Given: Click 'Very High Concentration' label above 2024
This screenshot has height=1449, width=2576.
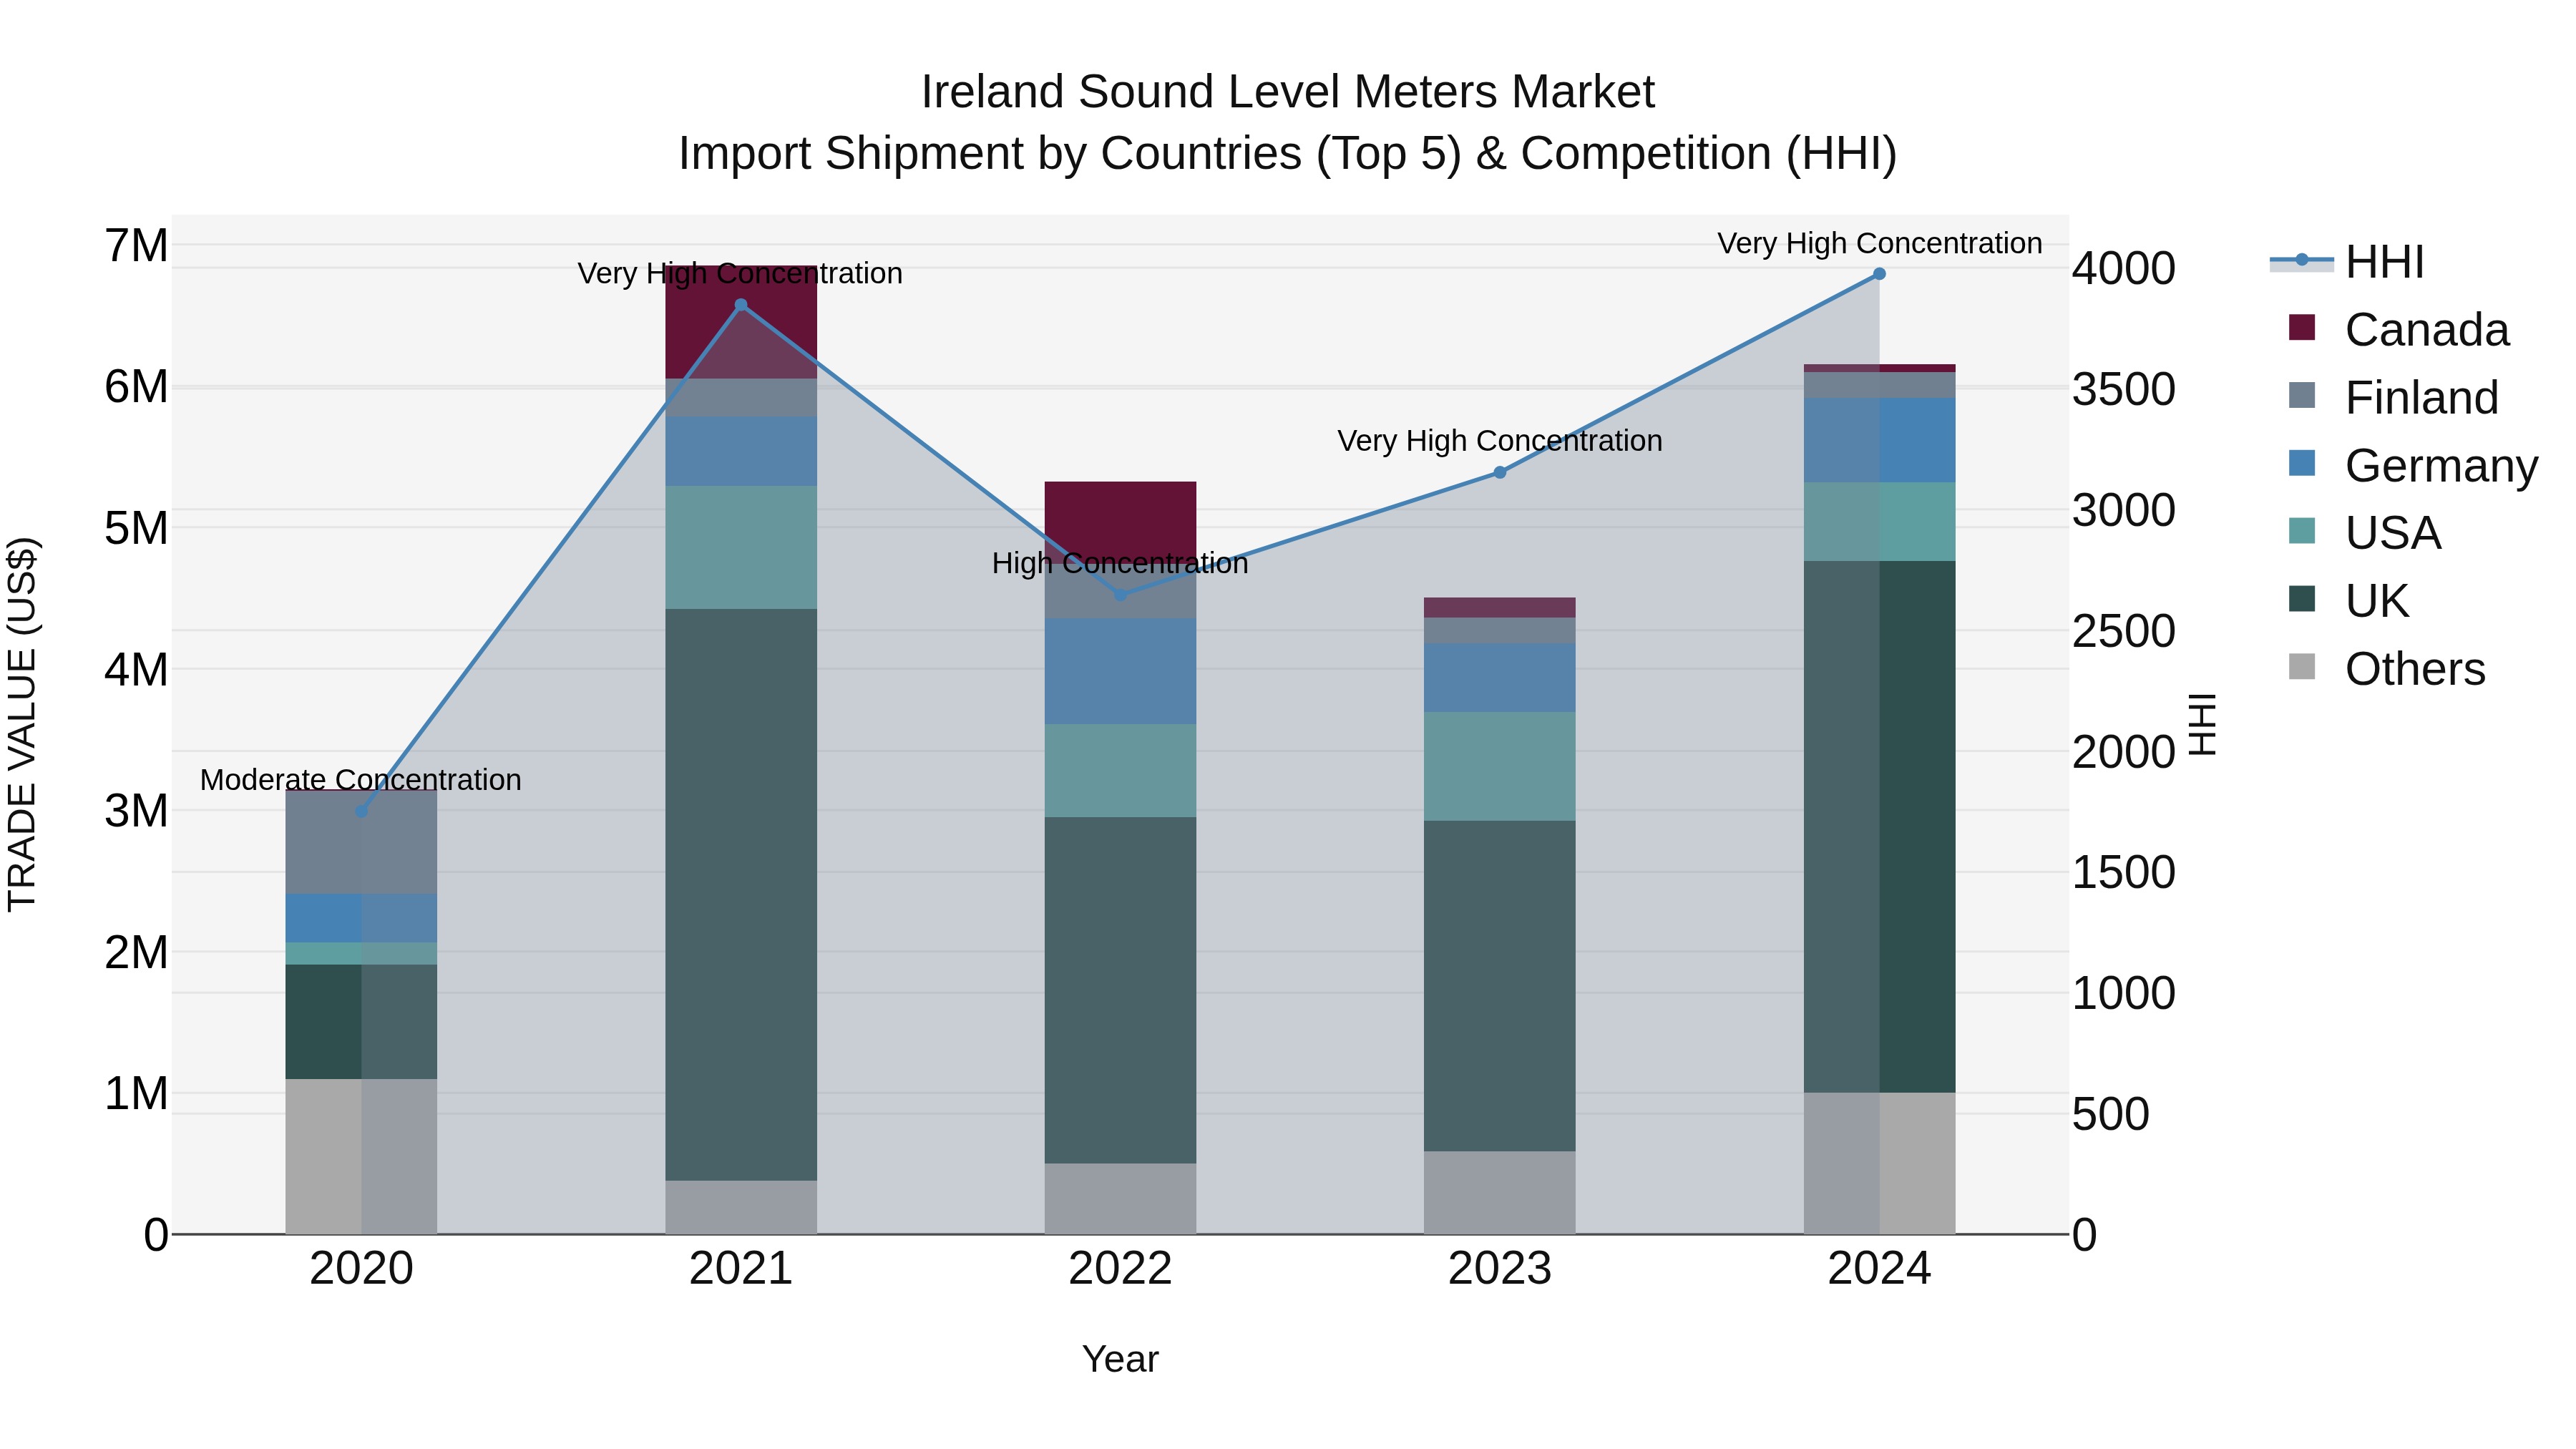Looking at the screenshot, I should tap(1880, 244).
